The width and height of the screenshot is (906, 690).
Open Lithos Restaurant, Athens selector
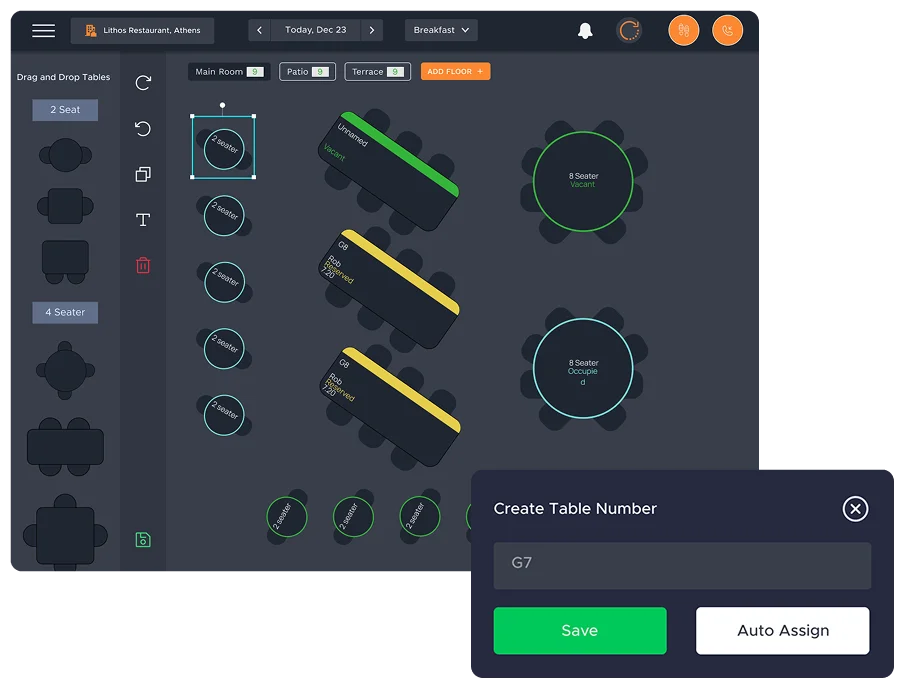click(x=142, y=31)
